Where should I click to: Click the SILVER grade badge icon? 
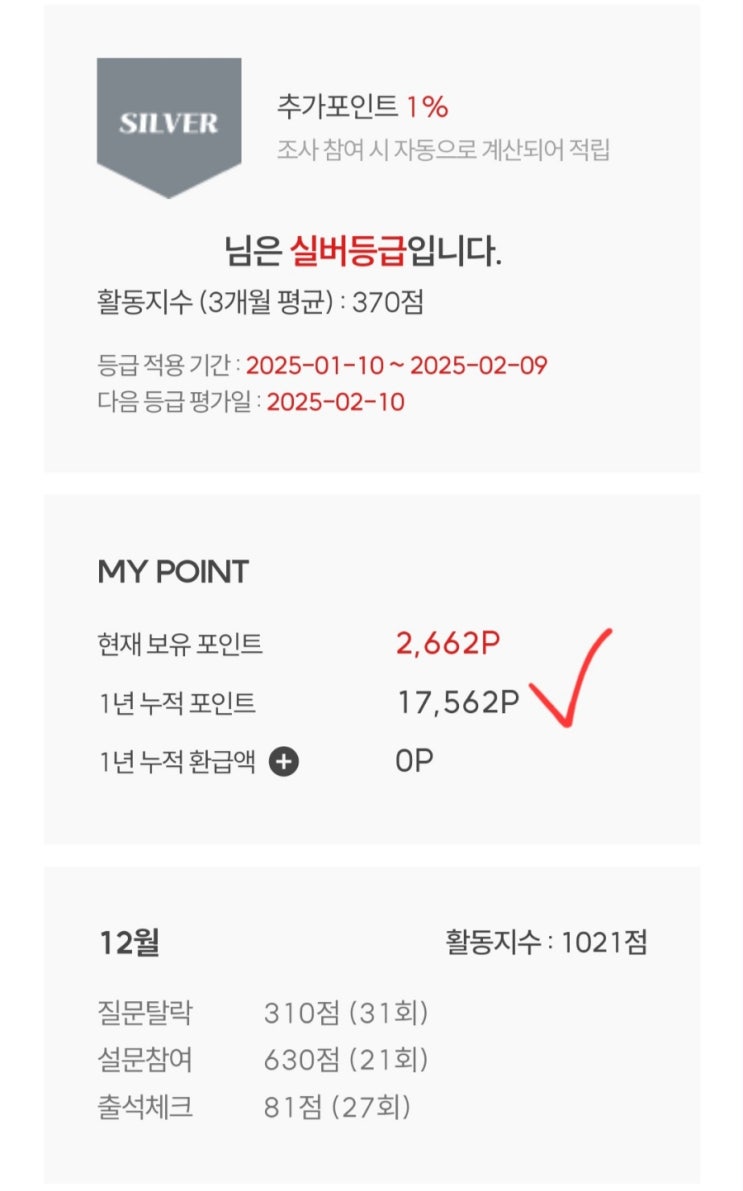pyautogui.click(x=169, y=127)
